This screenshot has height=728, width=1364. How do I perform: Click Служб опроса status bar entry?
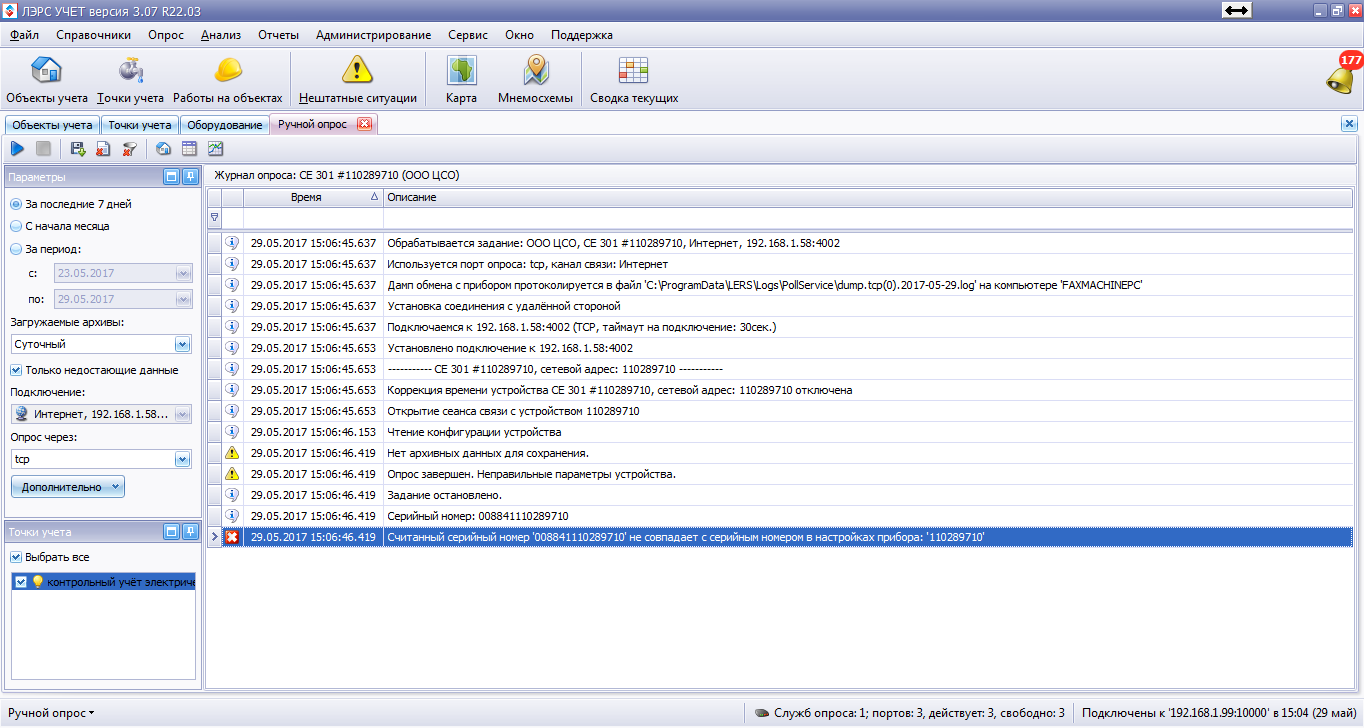coord(909,713)
